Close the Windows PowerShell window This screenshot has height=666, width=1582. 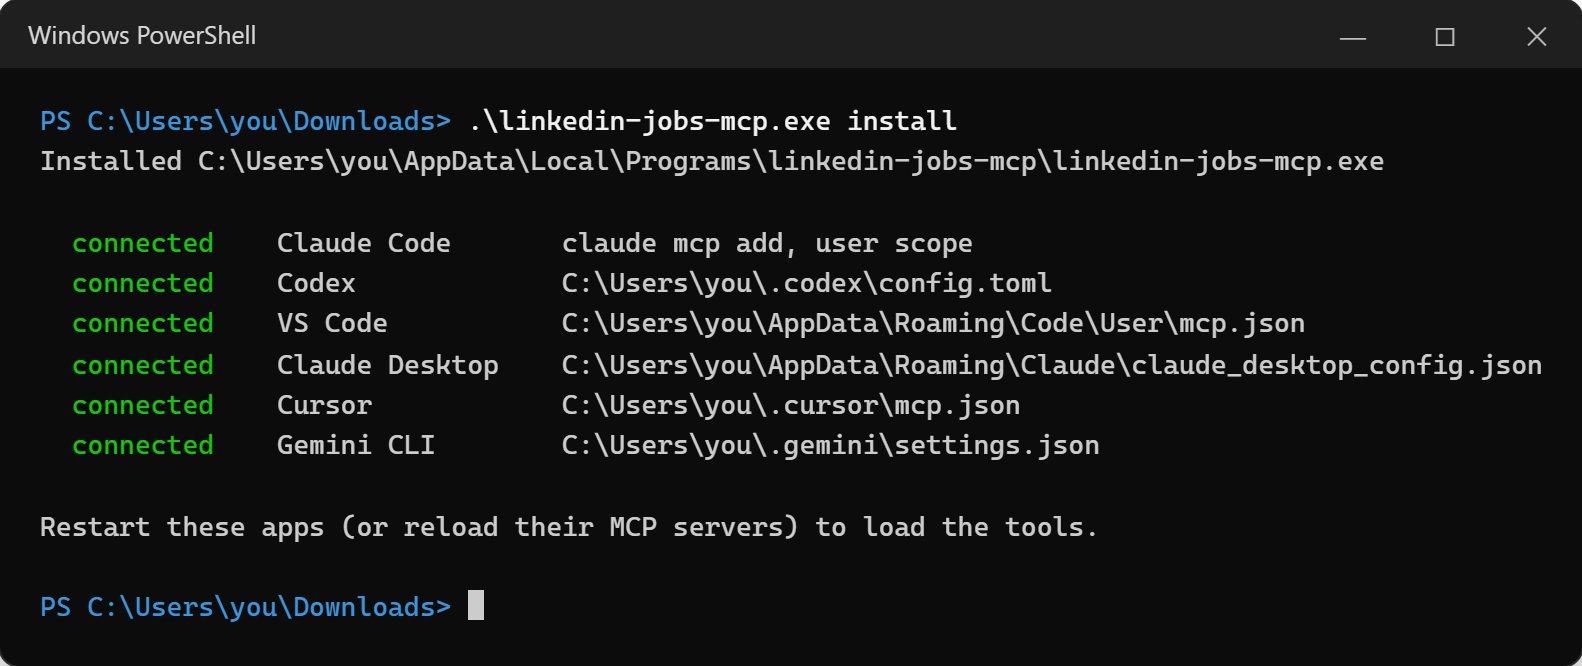1537,37
